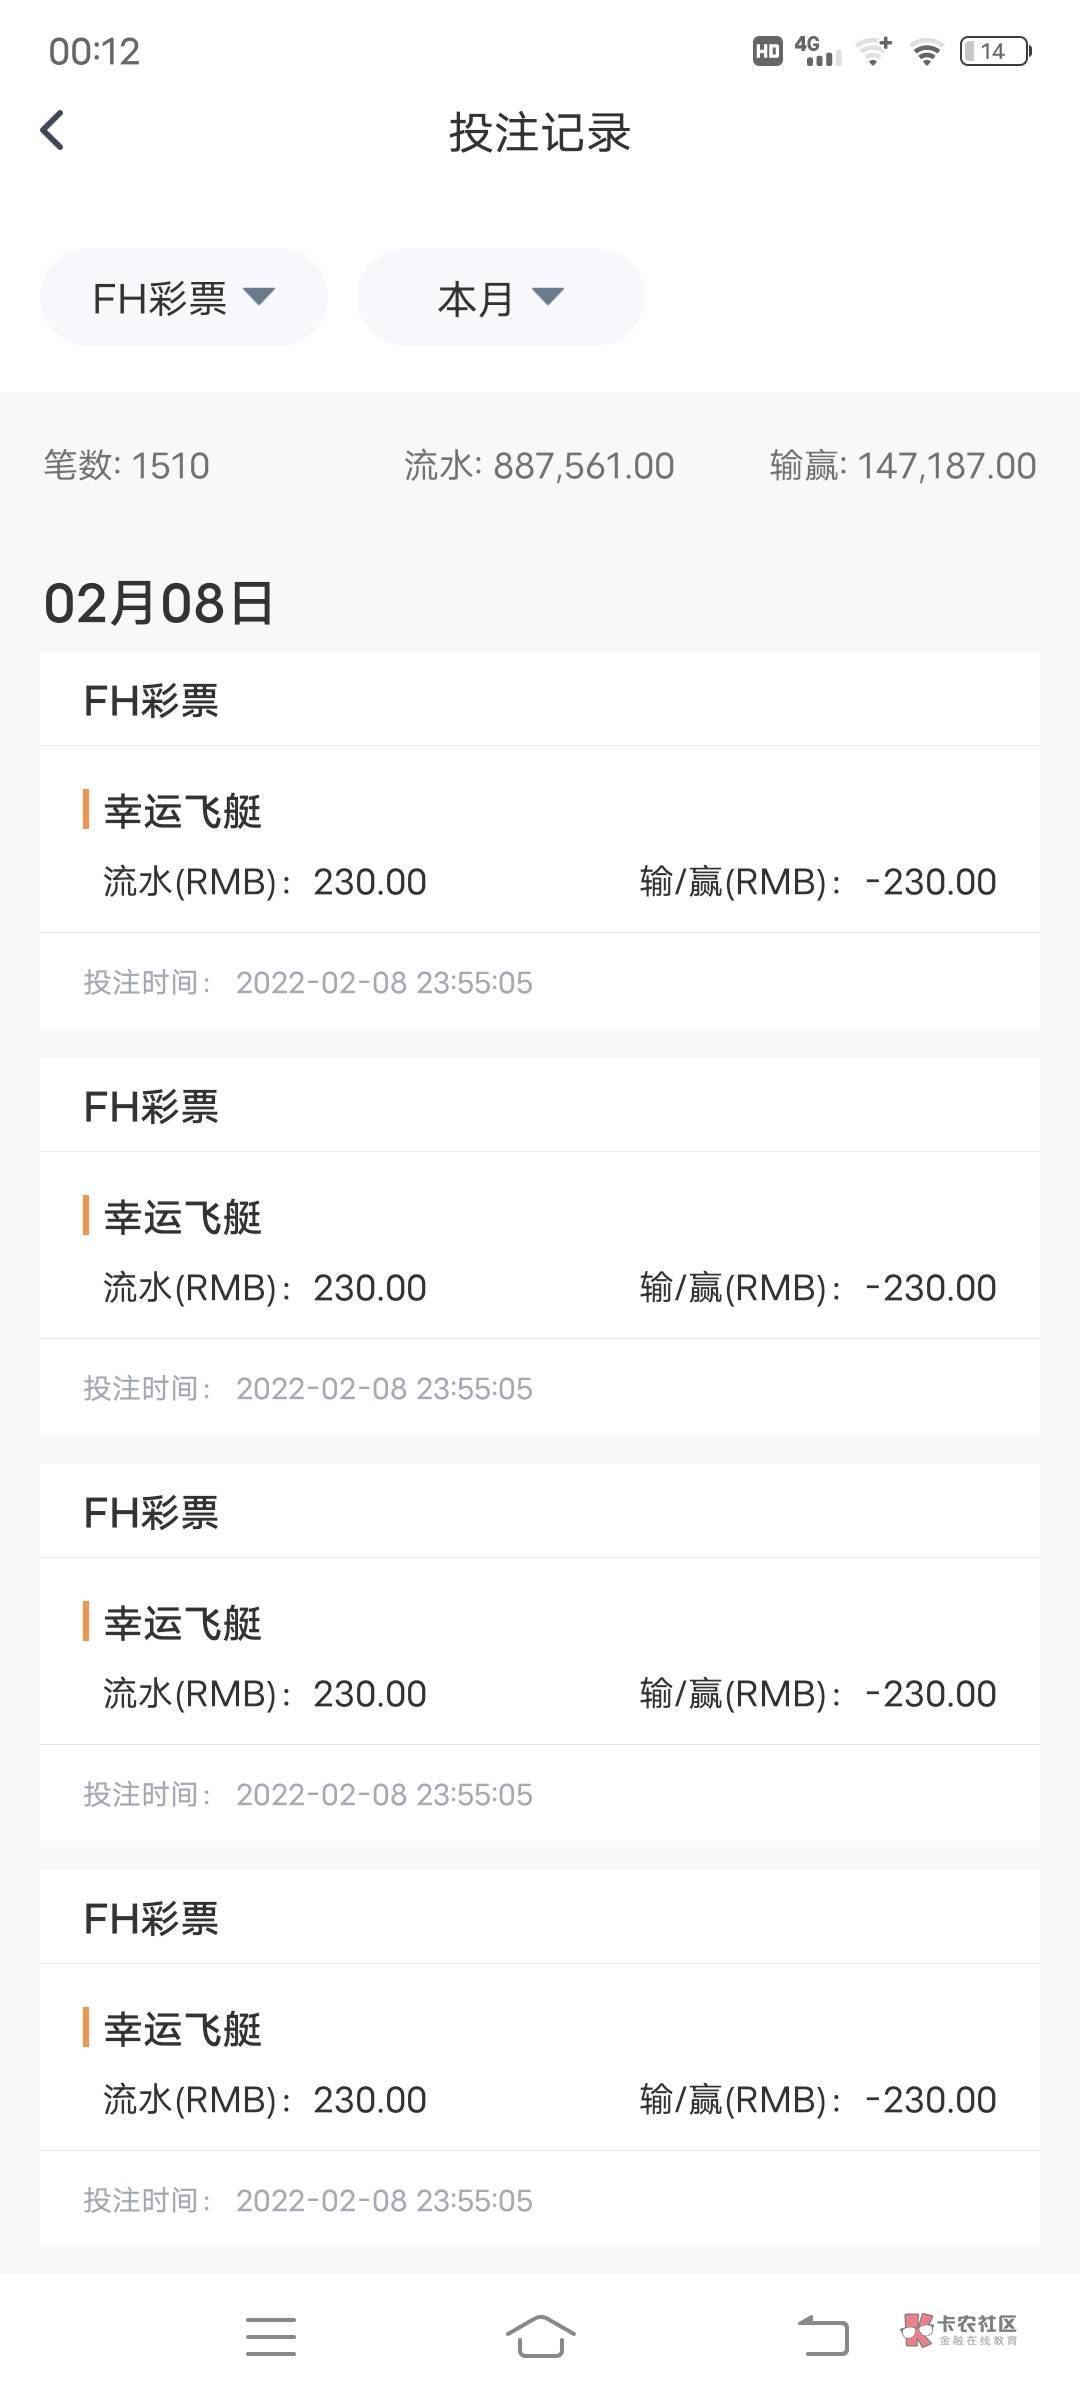Image resolution: width=1080 pixels, height=2400 pixels.
Task: Tap the 投注记录 page title
Action: (540, 133)
